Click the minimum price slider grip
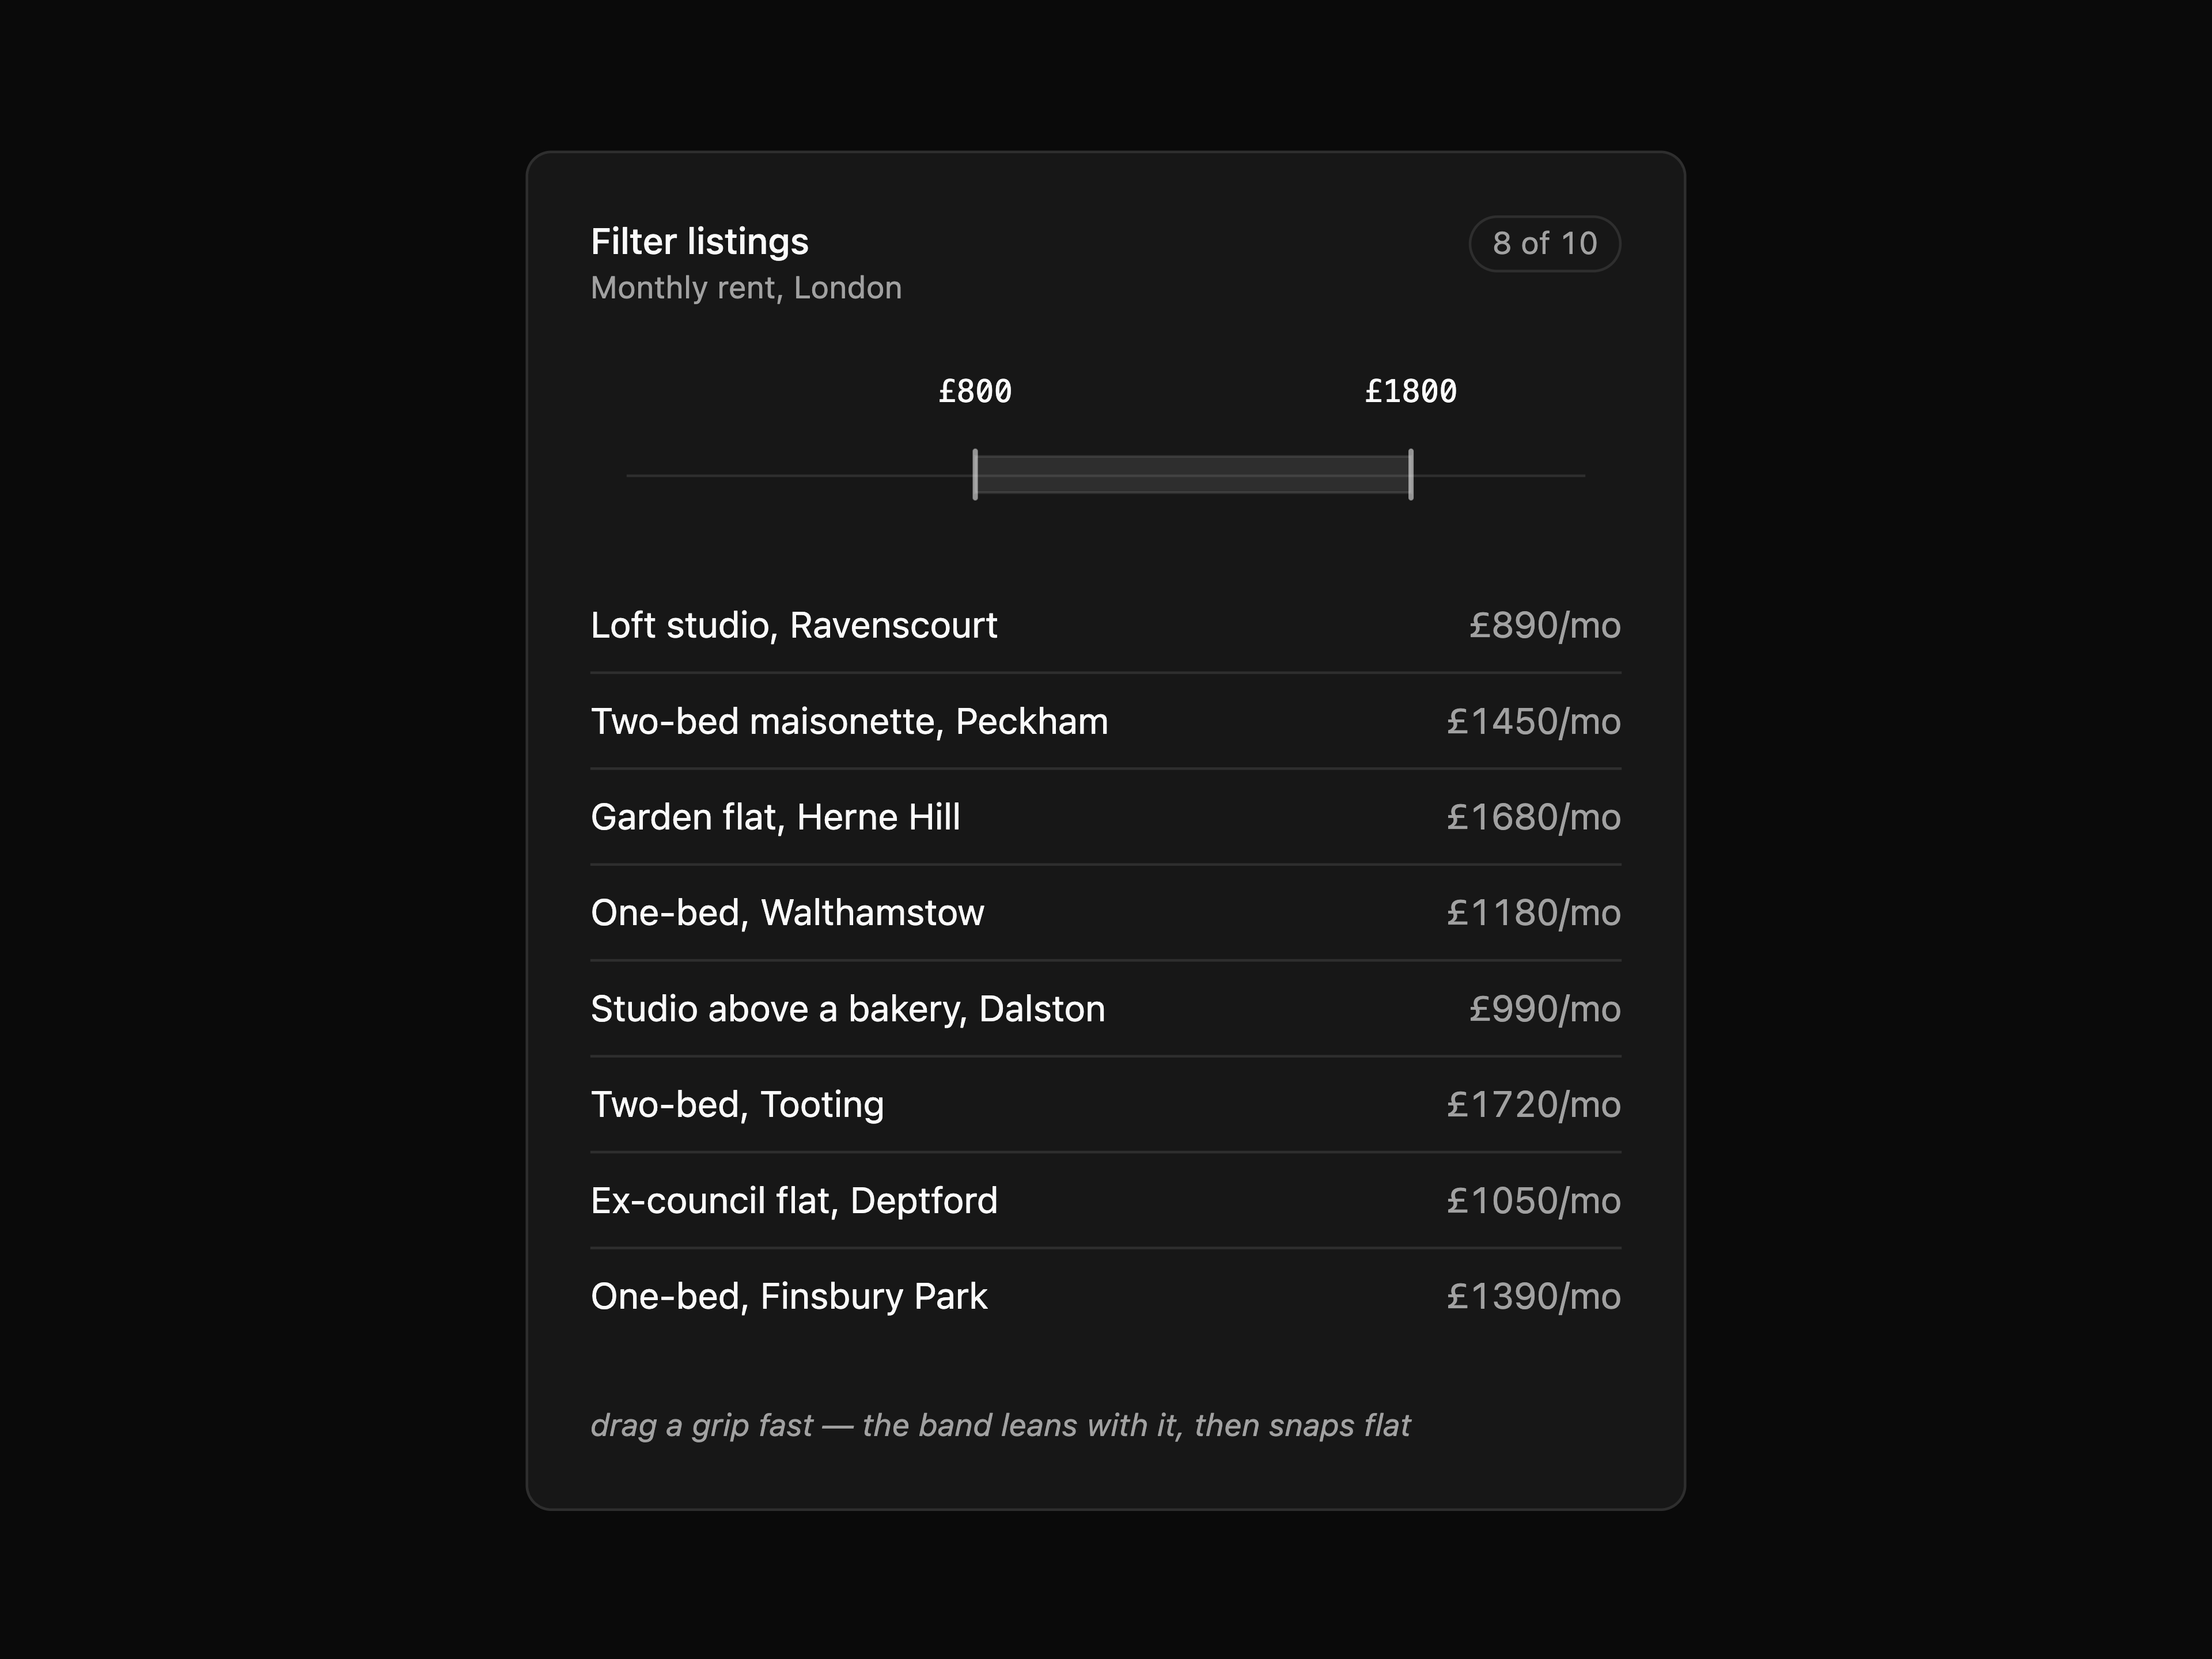 975,474
